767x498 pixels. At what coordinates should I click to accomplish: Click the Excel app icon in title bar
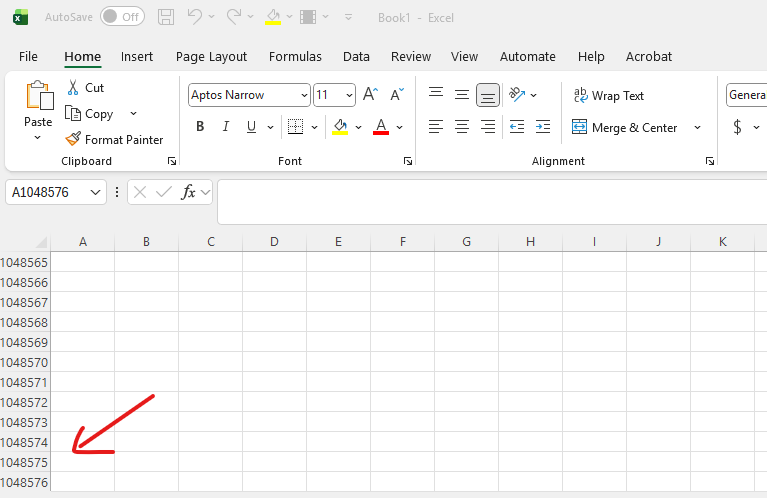pos(20,18)
